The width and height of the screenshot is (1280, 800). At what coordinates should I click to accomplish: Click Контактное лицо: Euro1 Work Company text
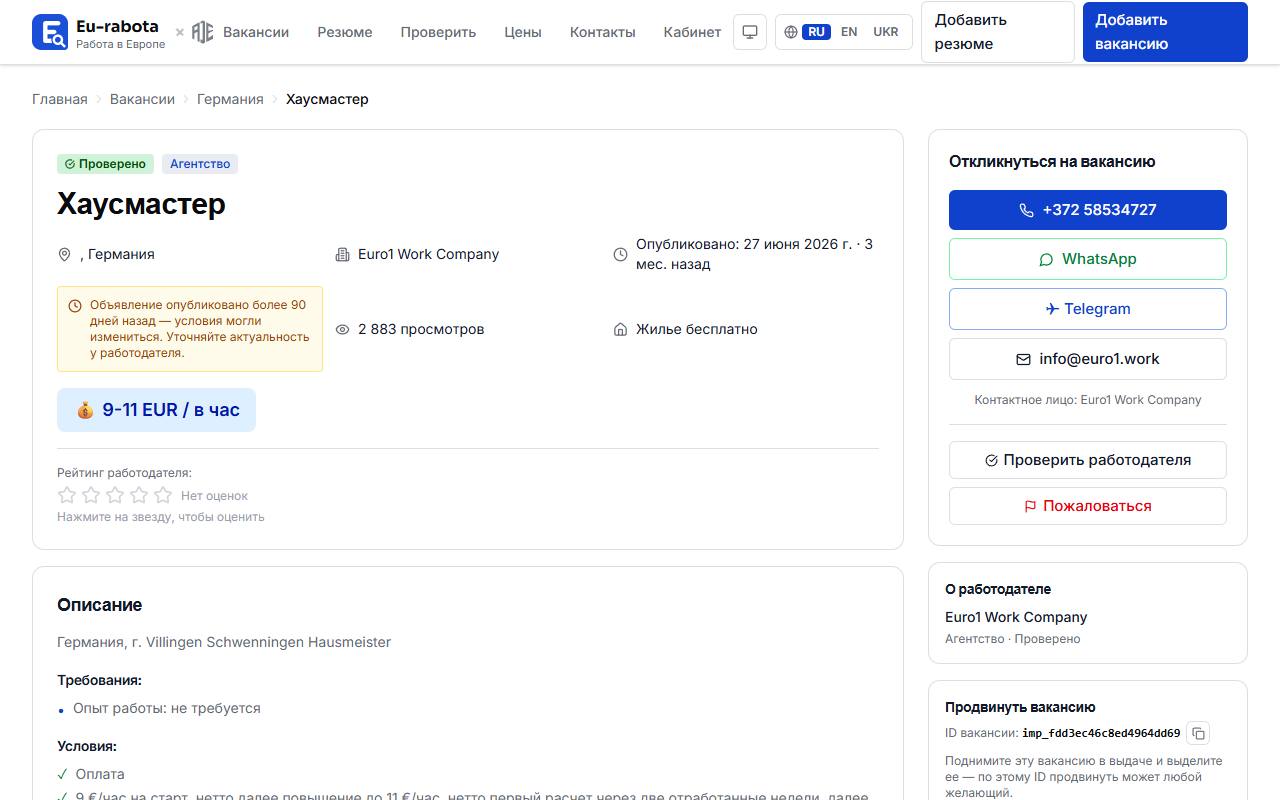coord(1088,400)
